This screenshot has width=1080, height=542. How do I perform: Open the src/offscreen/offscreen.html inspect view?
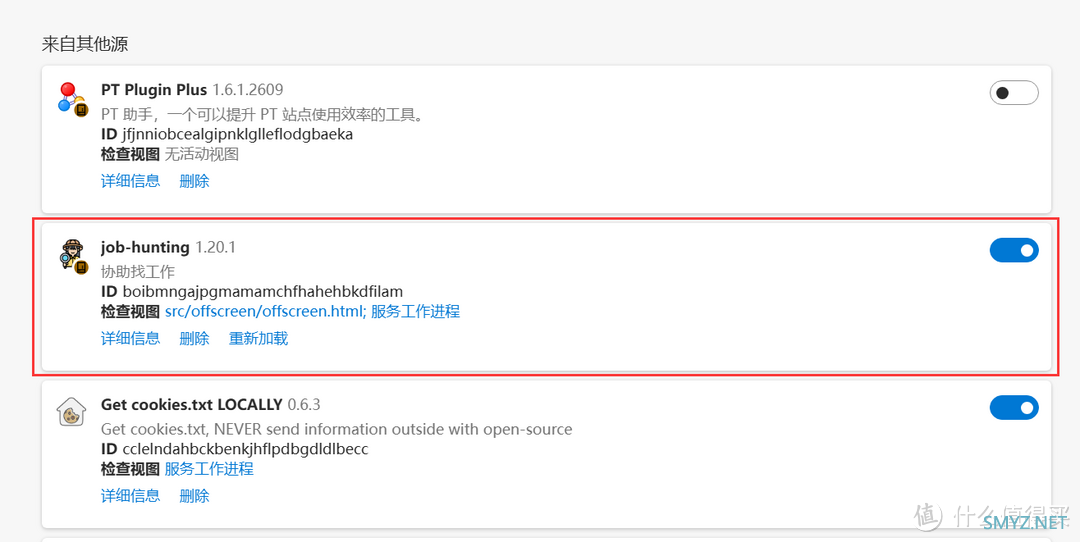pos(264,311)
